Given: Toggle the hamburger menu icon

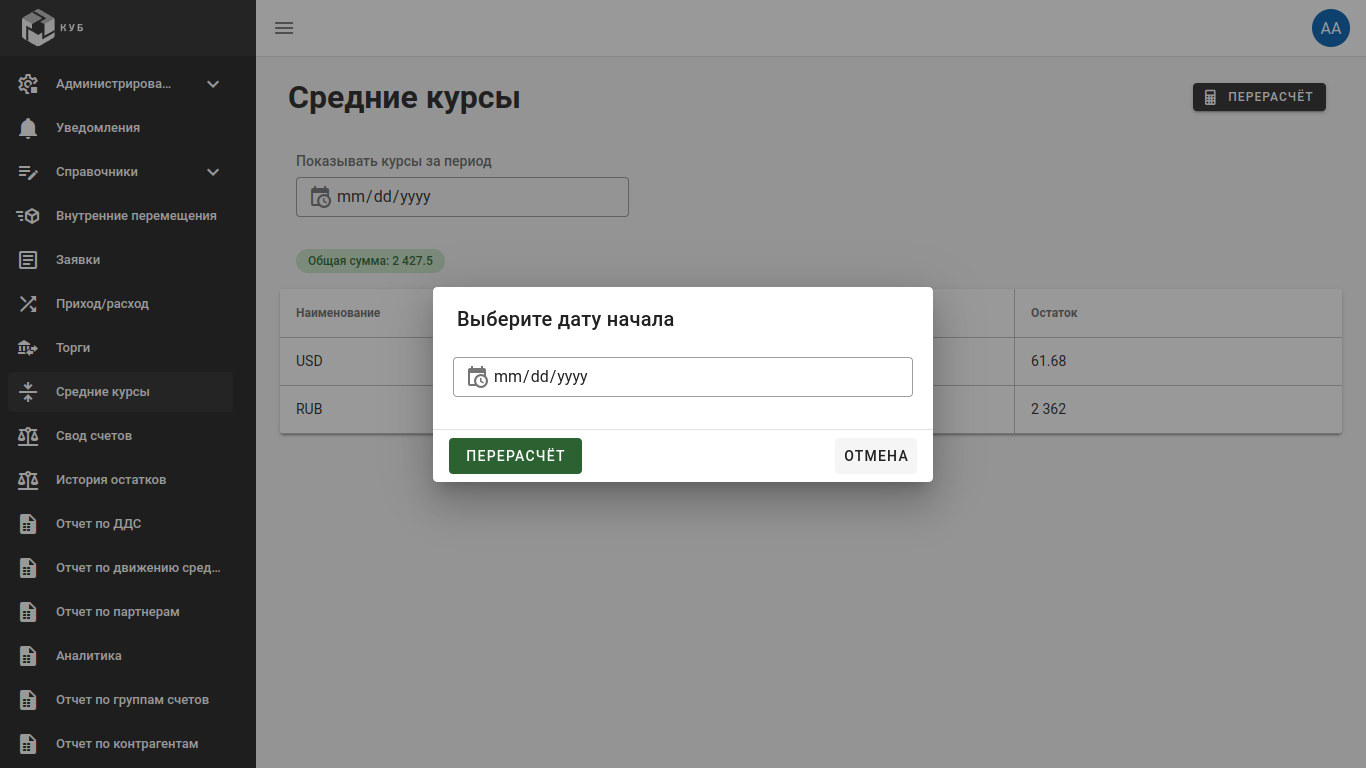Looking at the screenshot, I should tap(284, 28).
